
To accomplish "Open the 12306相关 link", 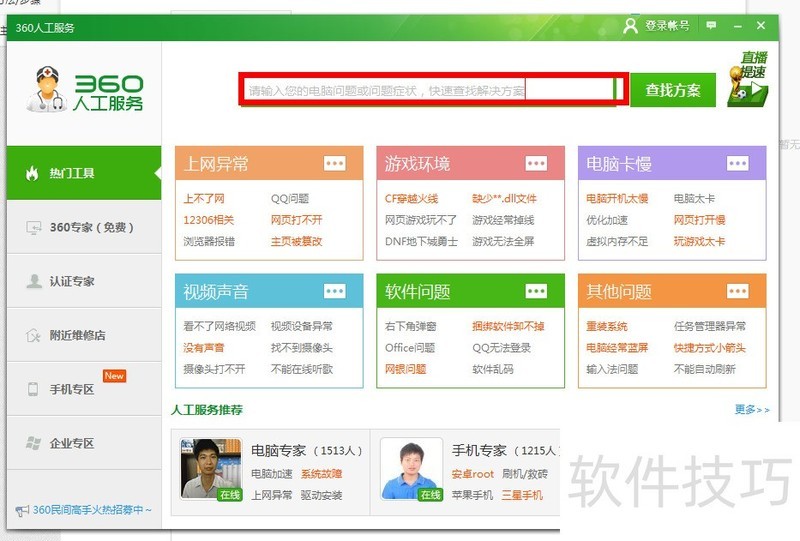I will [208, 220].
